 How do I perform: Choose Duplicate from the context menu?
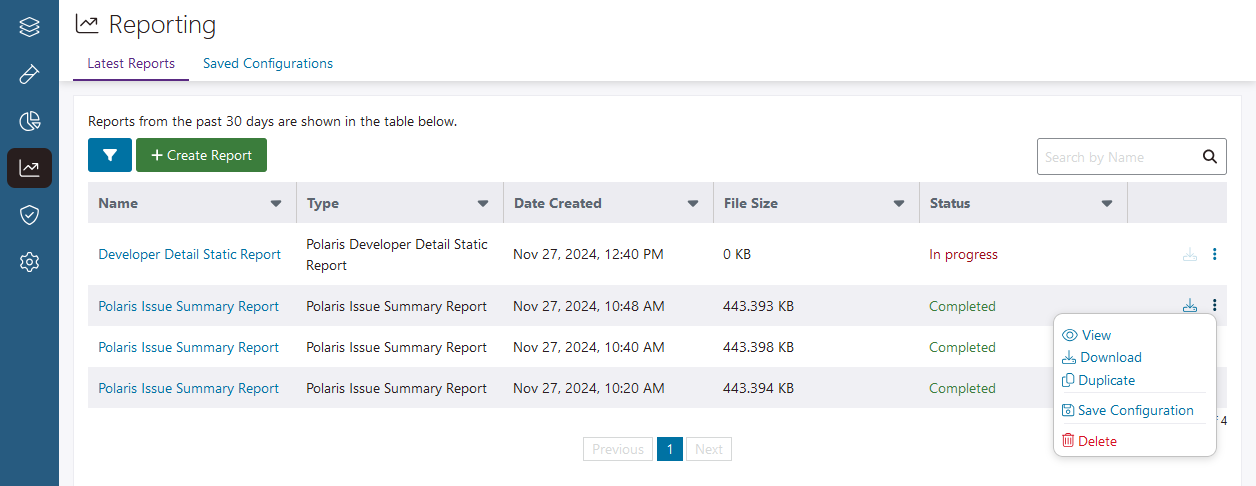pos(1107,380)
